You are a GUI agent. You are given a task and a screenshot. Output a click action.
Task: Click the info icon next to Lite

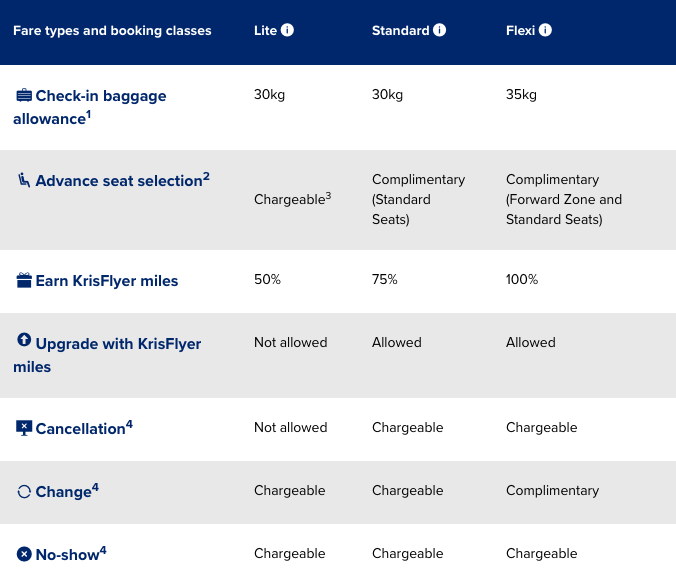pos(287,30)
